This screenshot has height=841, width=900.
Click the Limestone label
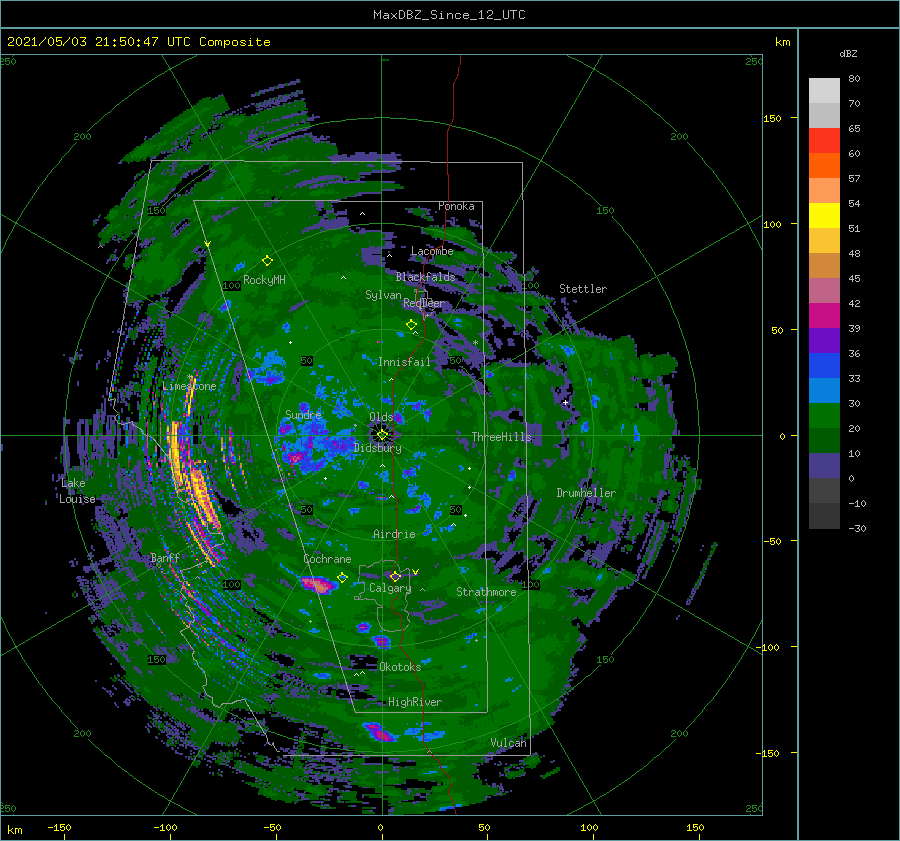[189, 386]
